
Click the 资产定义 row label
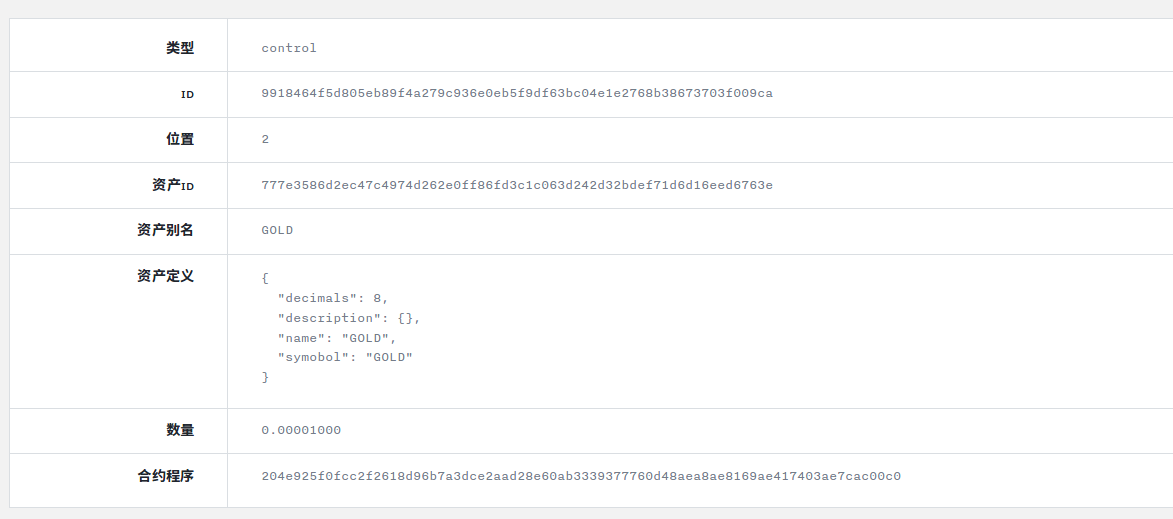click(x=165, y=276)
